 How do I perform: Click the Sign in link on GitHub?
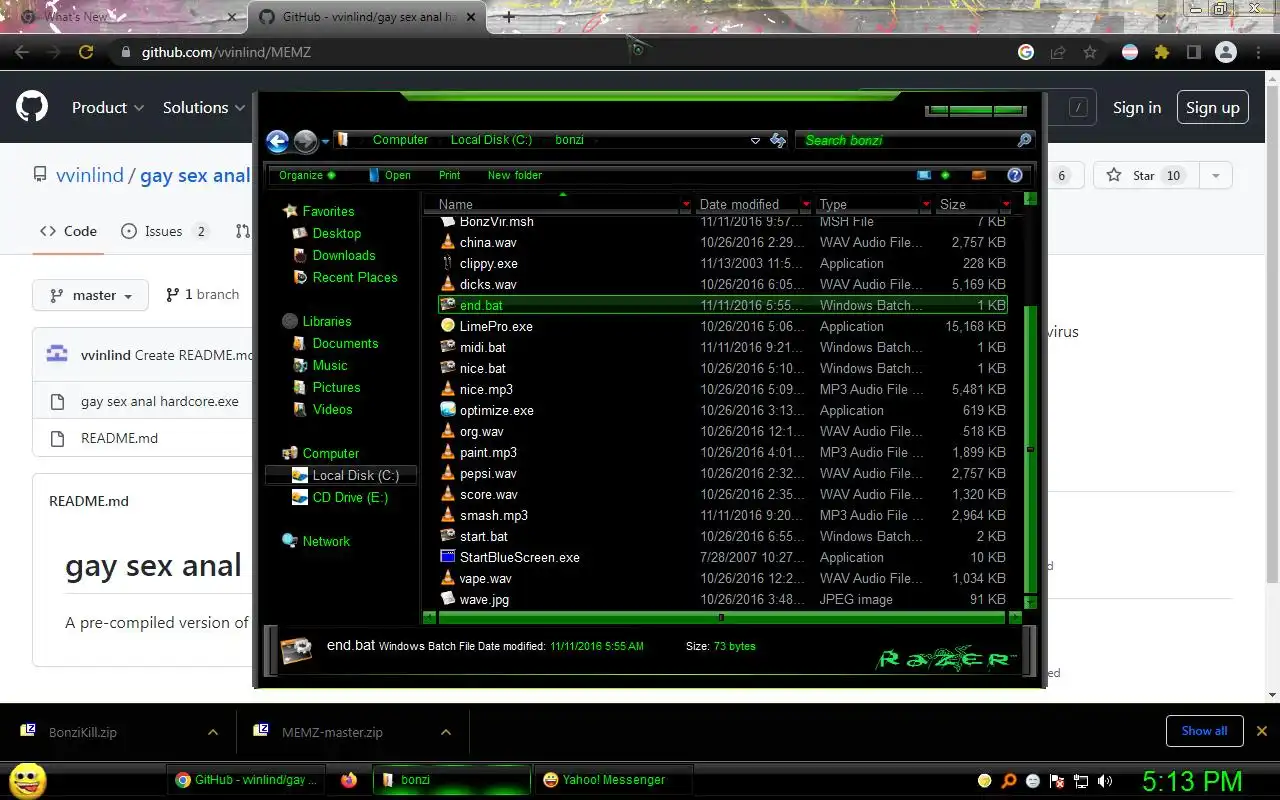point(1137,107)
